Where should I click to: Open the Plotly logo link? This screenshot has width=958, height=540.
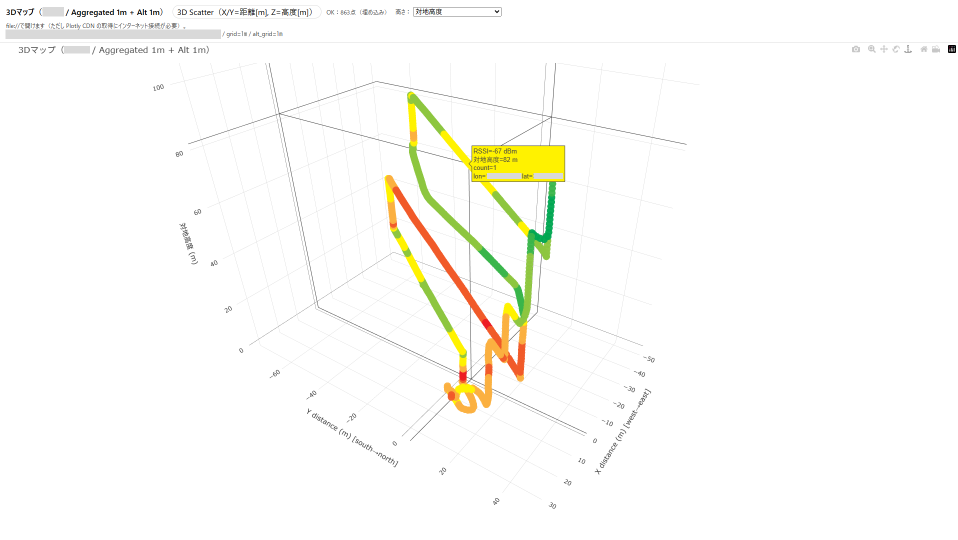[951, 49]
